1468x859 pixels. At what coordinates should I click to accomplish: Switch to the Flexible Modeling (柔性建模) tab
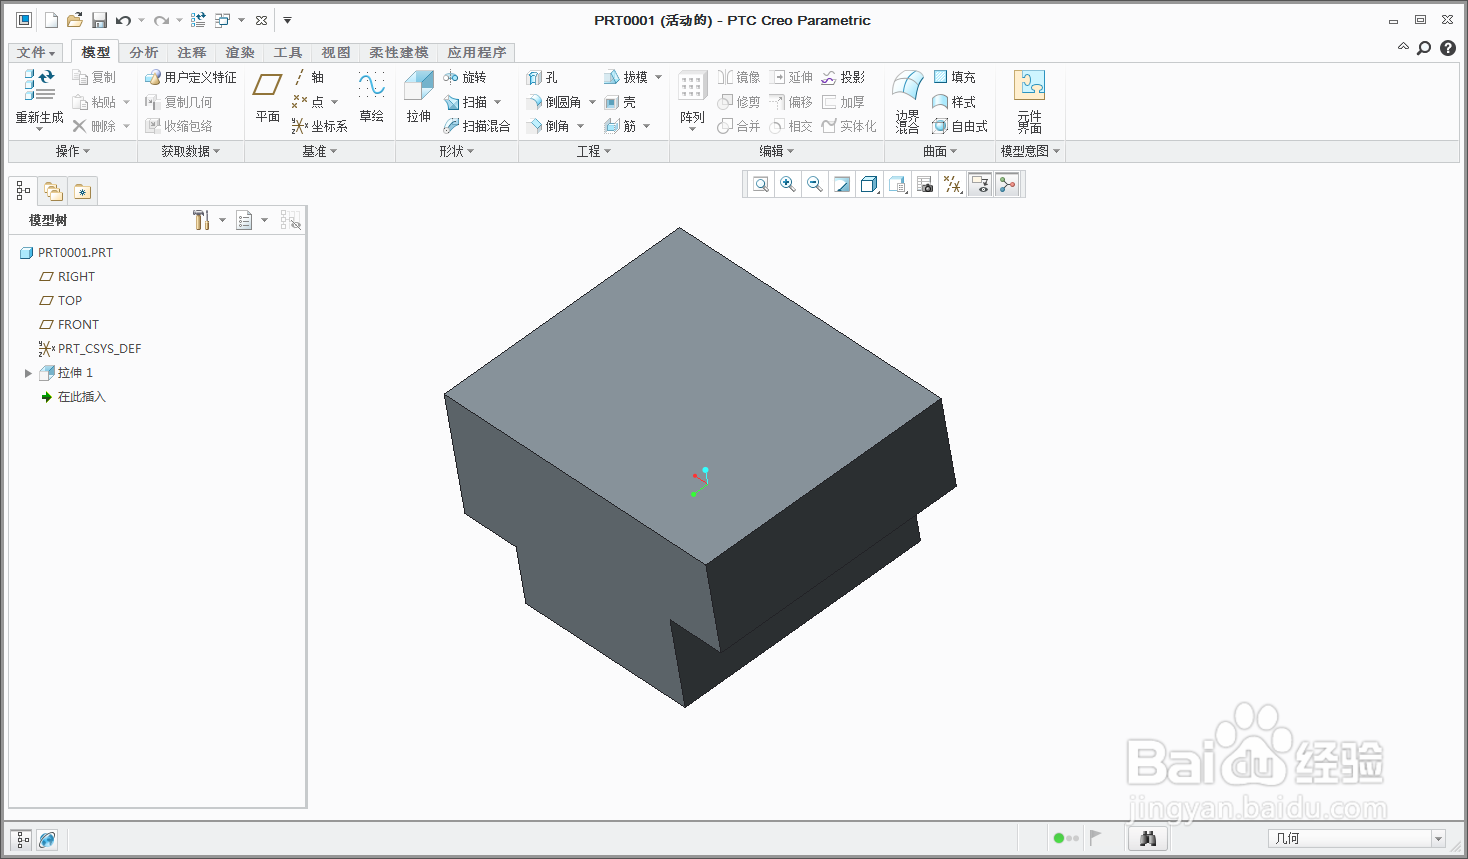click(x=399, y=52)
